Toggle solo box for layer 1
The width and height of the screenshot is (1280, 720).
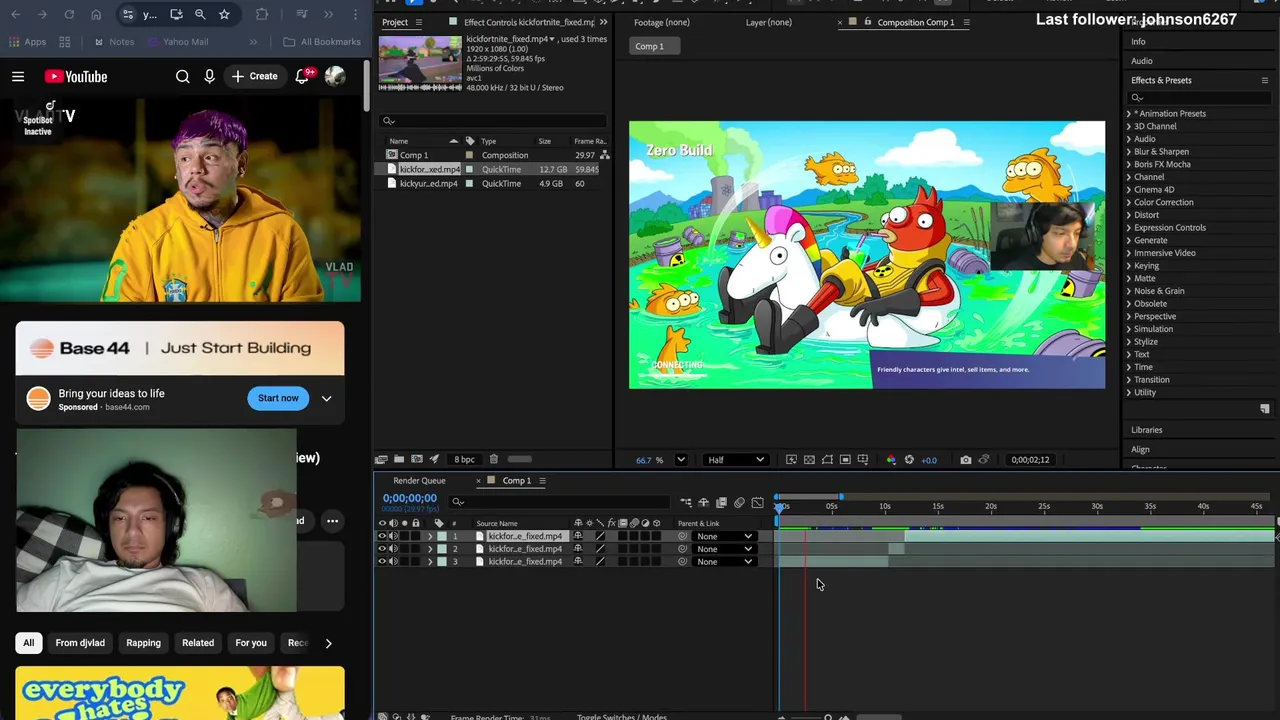(404, 537)
